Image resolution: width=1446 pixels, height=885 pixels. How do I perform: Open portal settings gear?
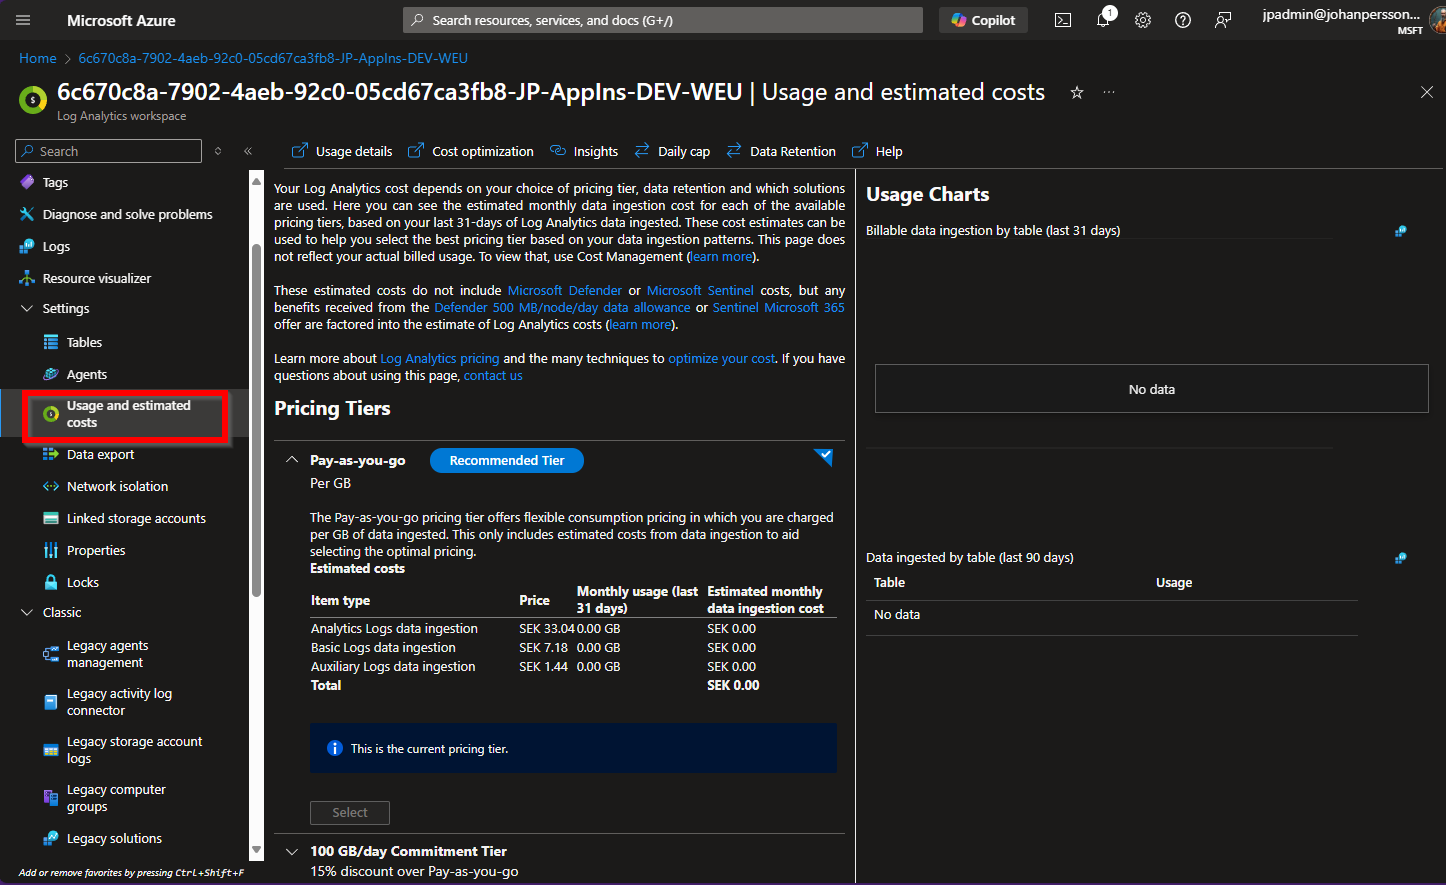[x=1143, y=20]
